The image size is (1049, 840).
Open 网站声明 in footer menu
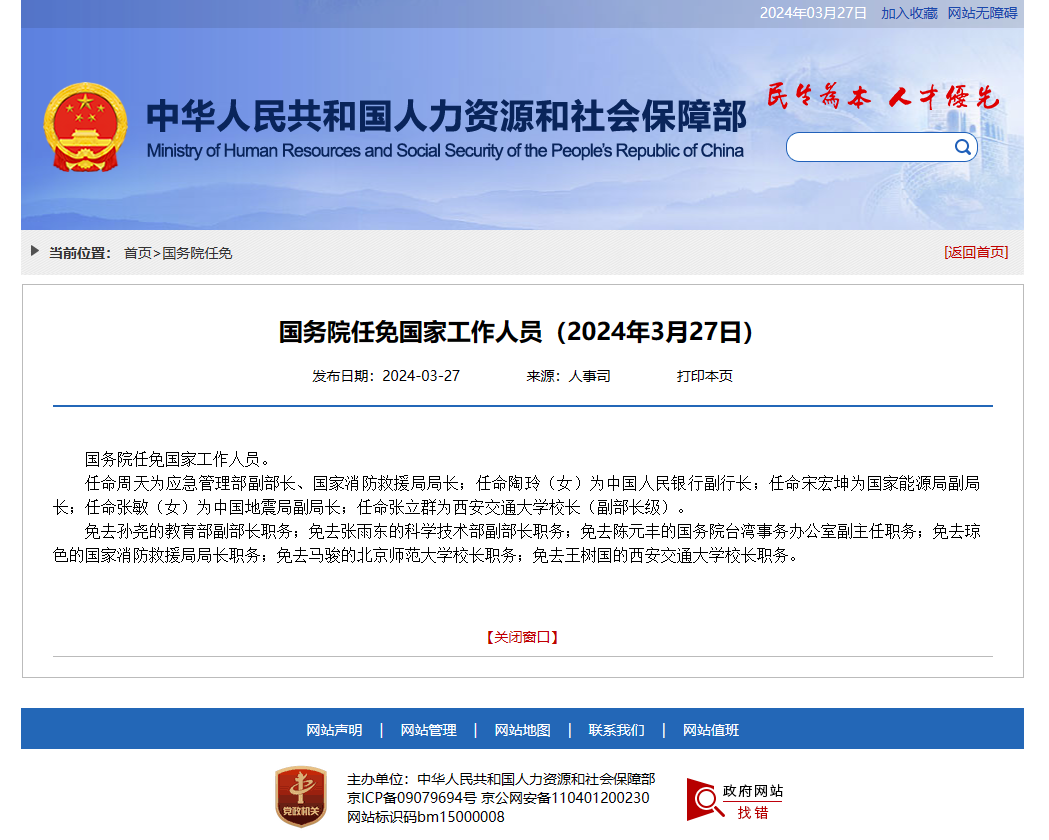(x=334, y=730)
